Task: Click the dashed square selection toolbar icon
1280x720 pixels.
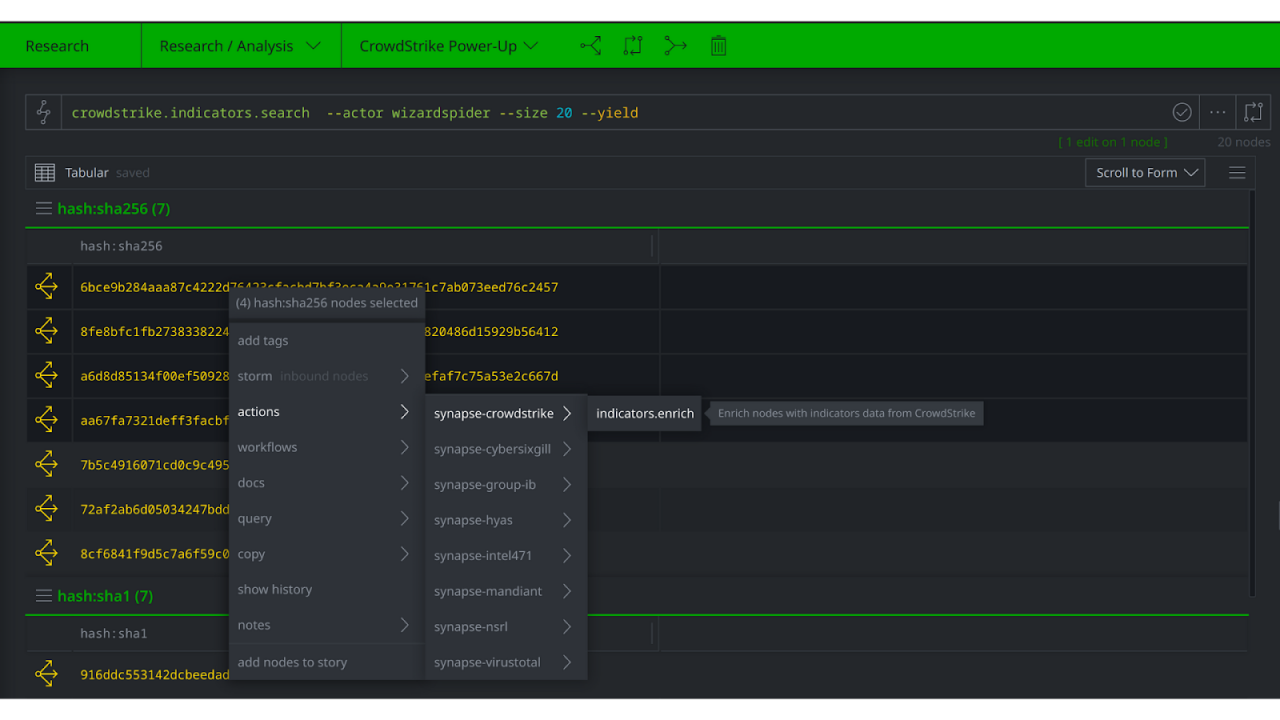Action: coord(633,46)
